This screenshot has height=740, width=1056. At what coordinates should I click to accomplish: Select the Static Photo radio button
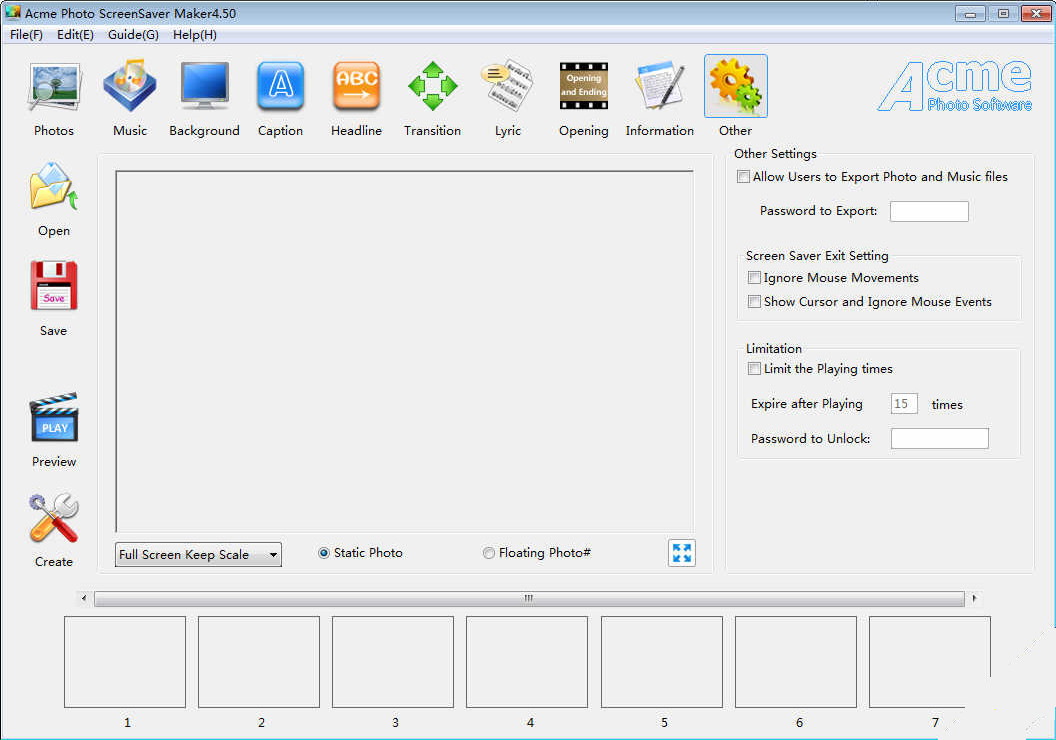click(x=324, y=553)
